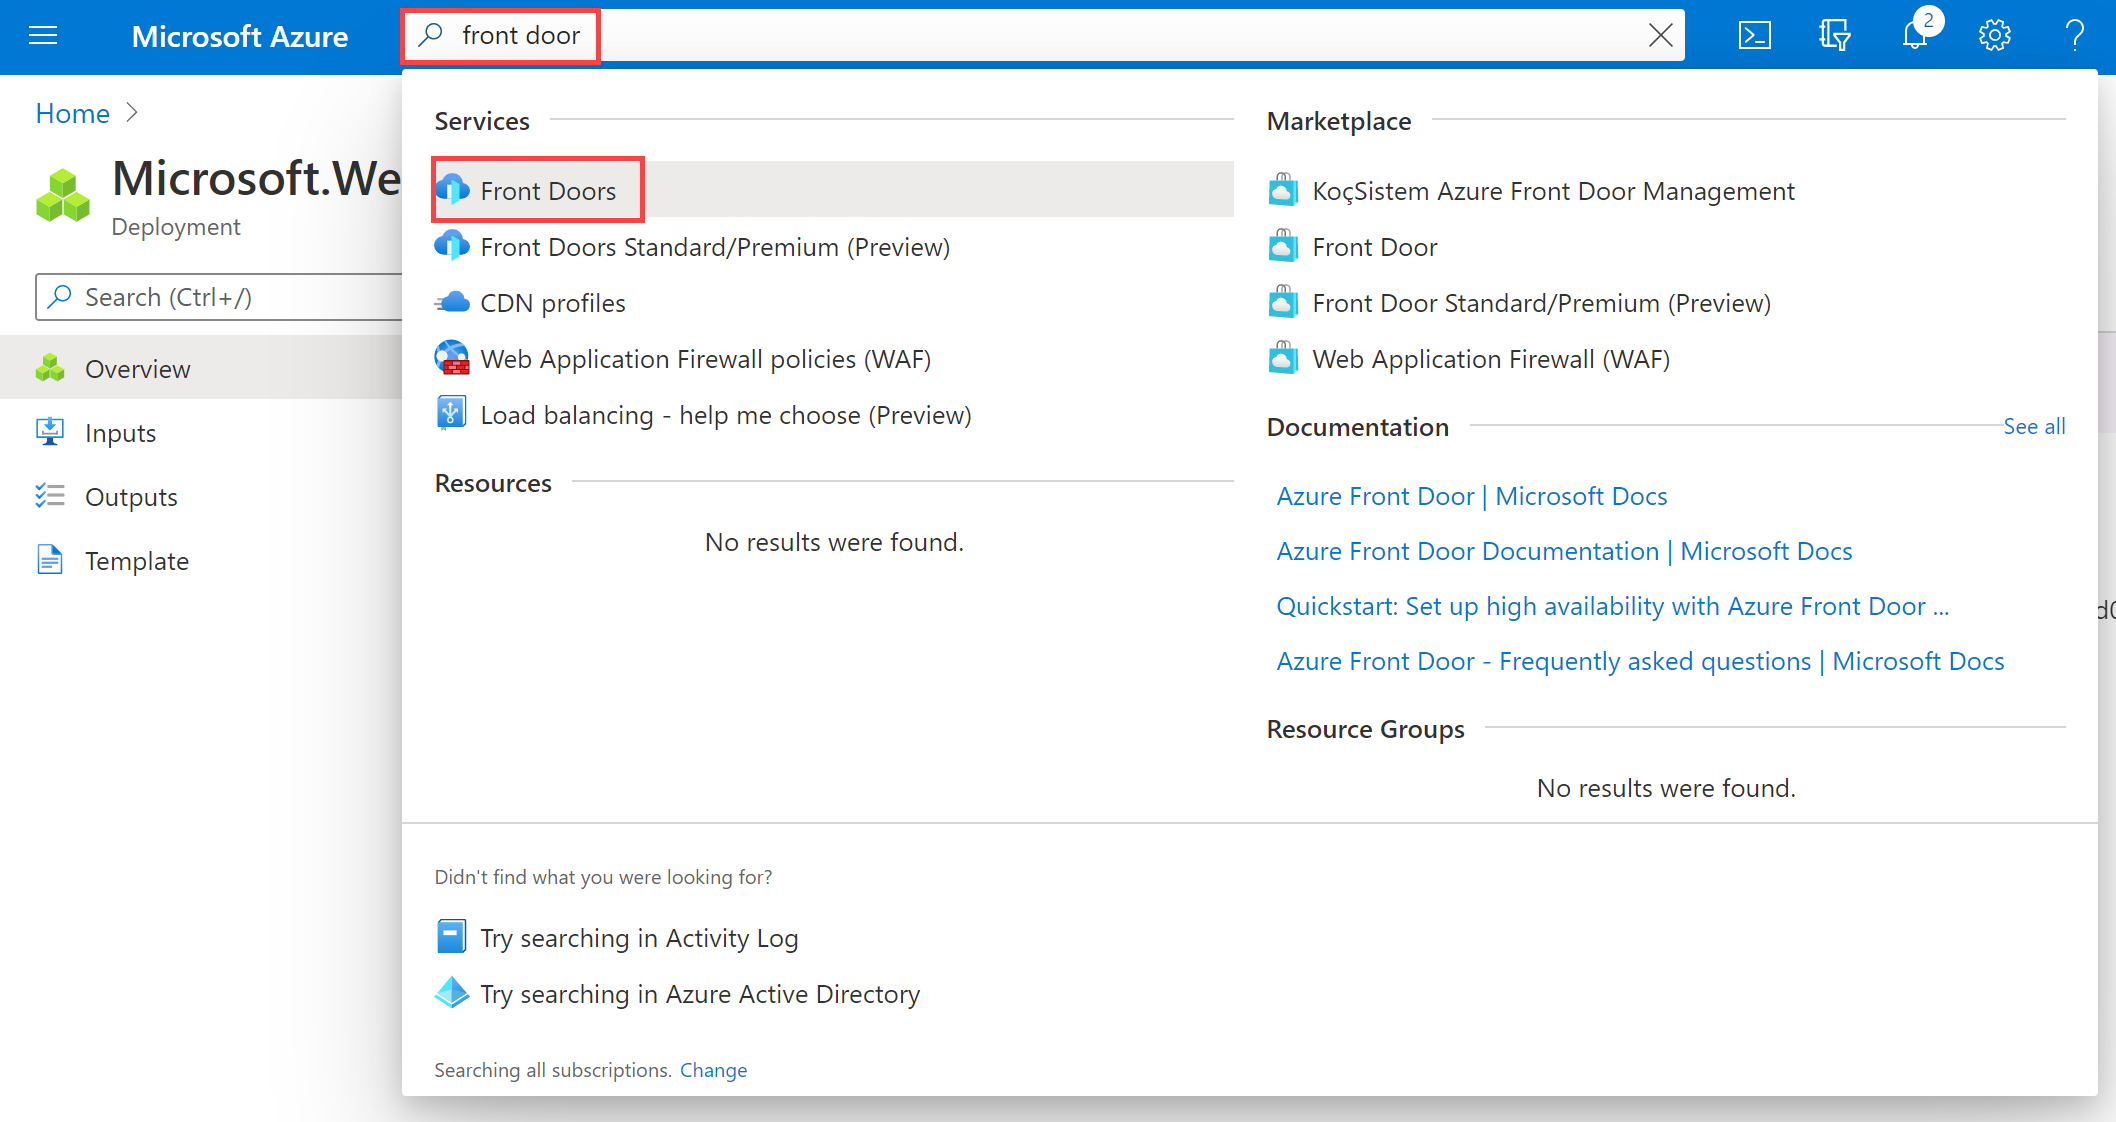Image resolution: width=2116 pixels, height=1122 pixels.
Task: Switch to the Template section
Action: pos(137,560)
